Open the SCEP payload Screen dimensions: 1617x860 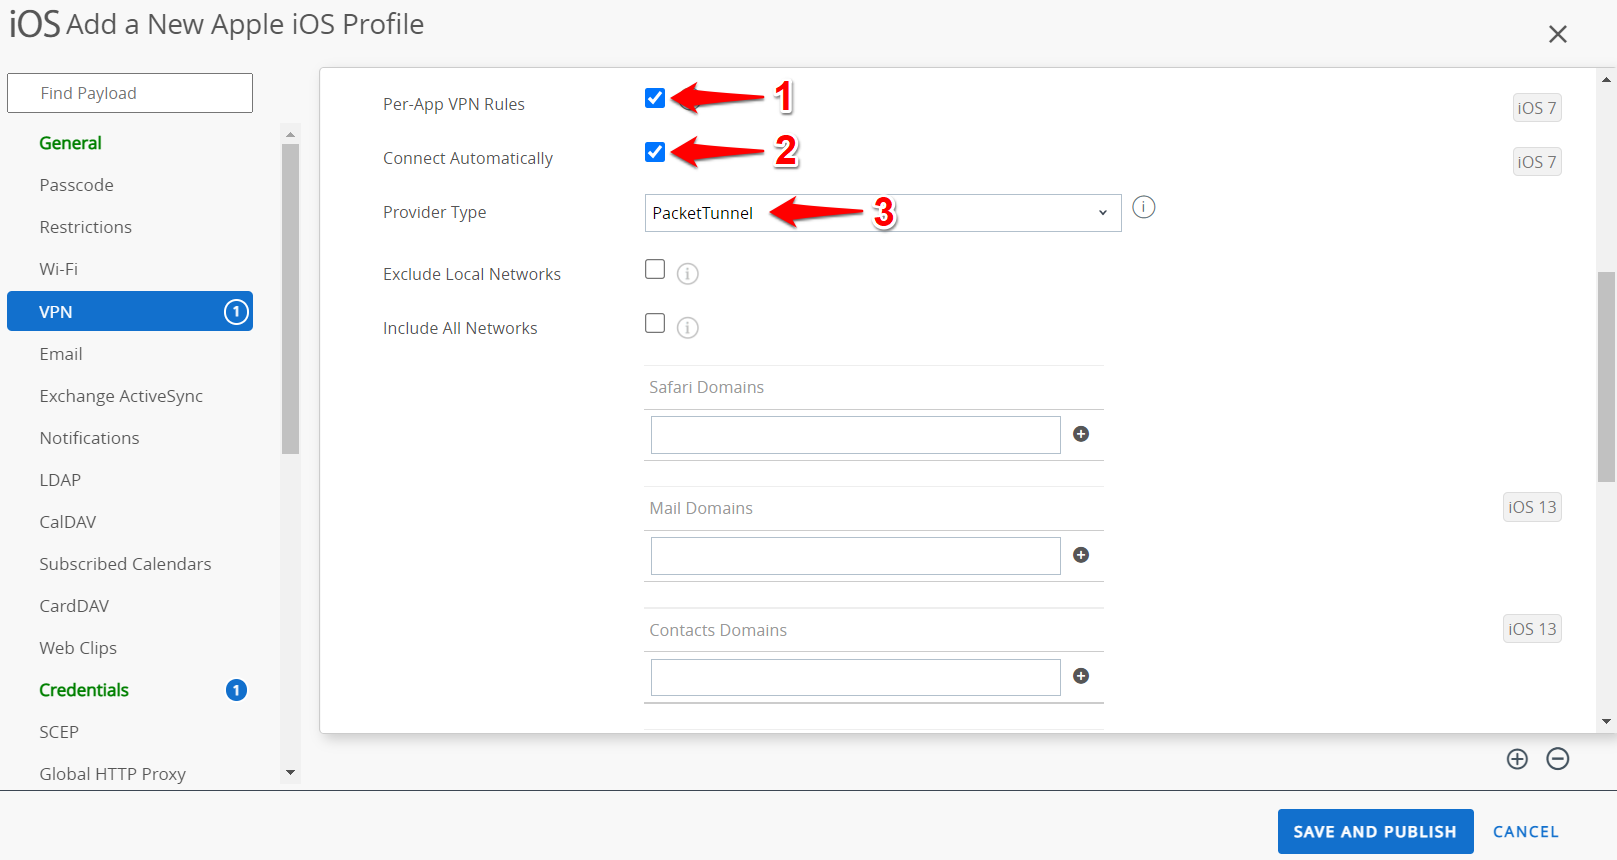(59, 732)
